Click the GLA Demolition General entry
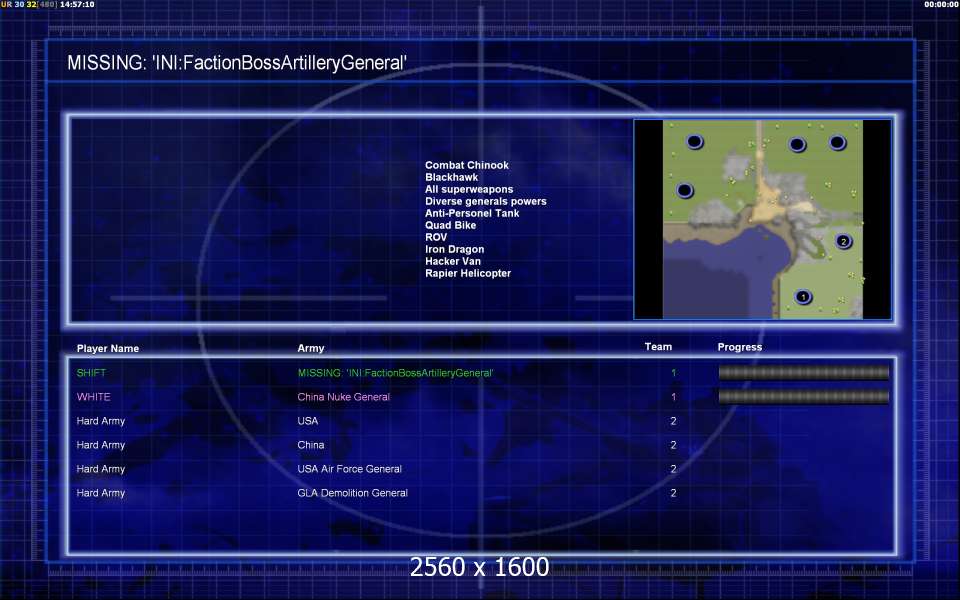Image resolution: width=960 pixels, height=600 pixels. coord(353,493)
